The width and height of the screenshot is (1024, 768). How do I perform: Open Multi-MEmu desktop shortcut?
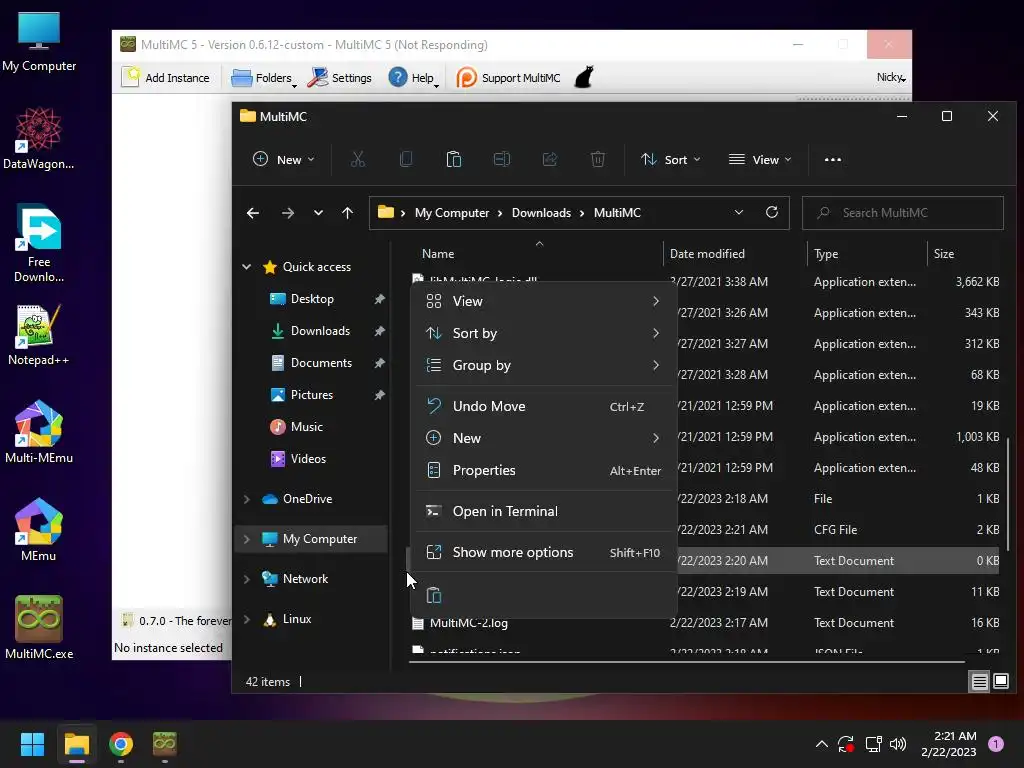tap(39, 432)
